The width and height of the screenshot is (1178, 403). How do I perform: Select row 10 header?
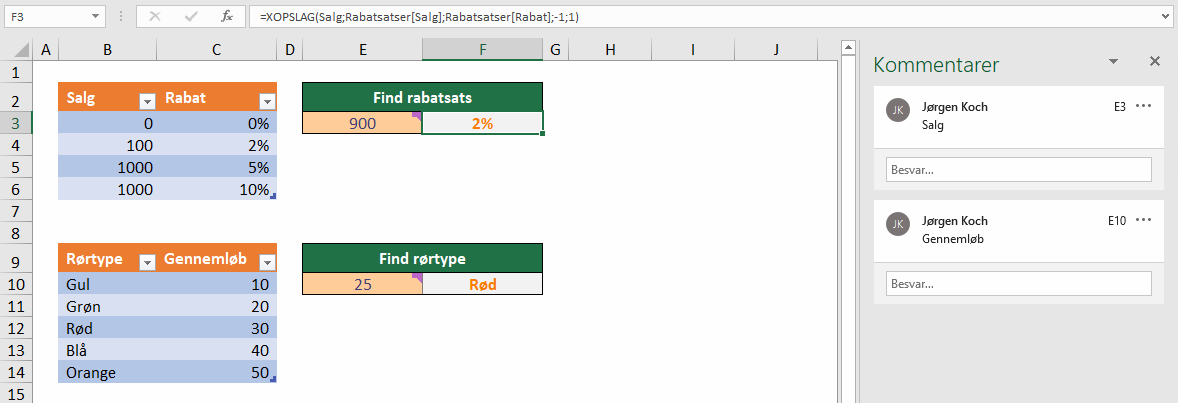(x=16, y=283)
